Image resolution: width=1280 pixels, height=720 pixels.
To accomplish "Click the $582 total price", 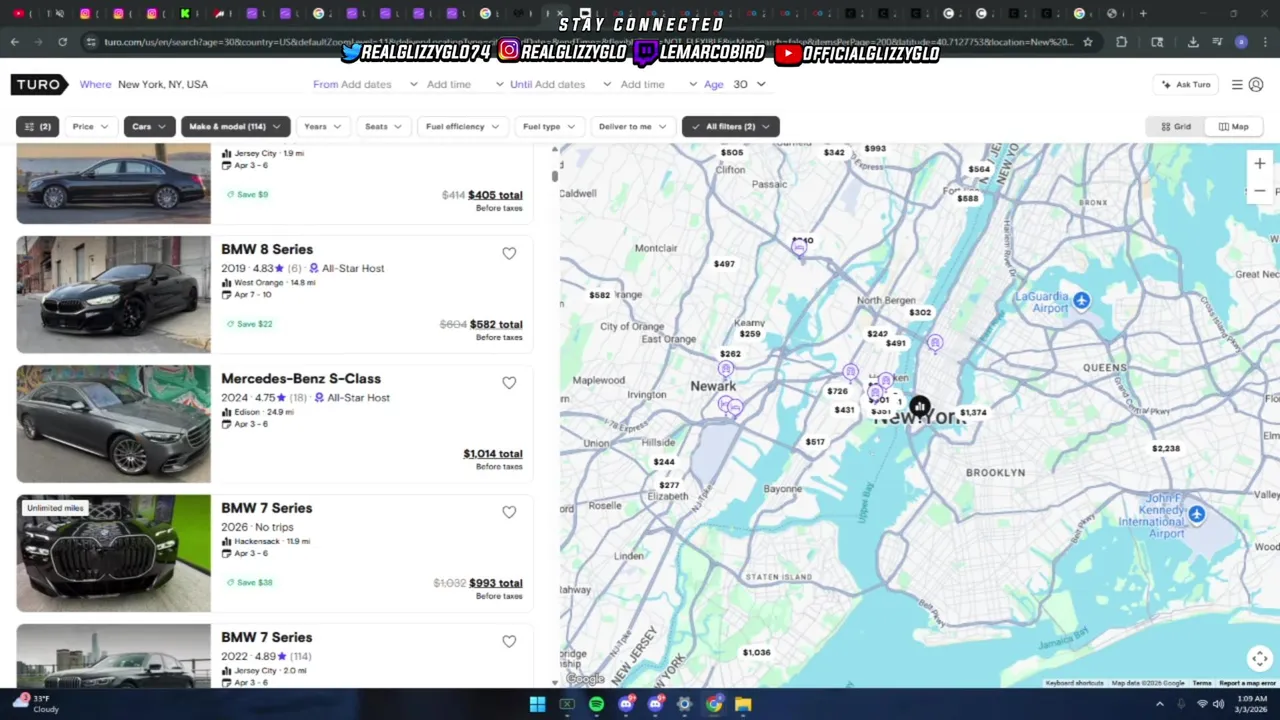I will click(496, 324).
